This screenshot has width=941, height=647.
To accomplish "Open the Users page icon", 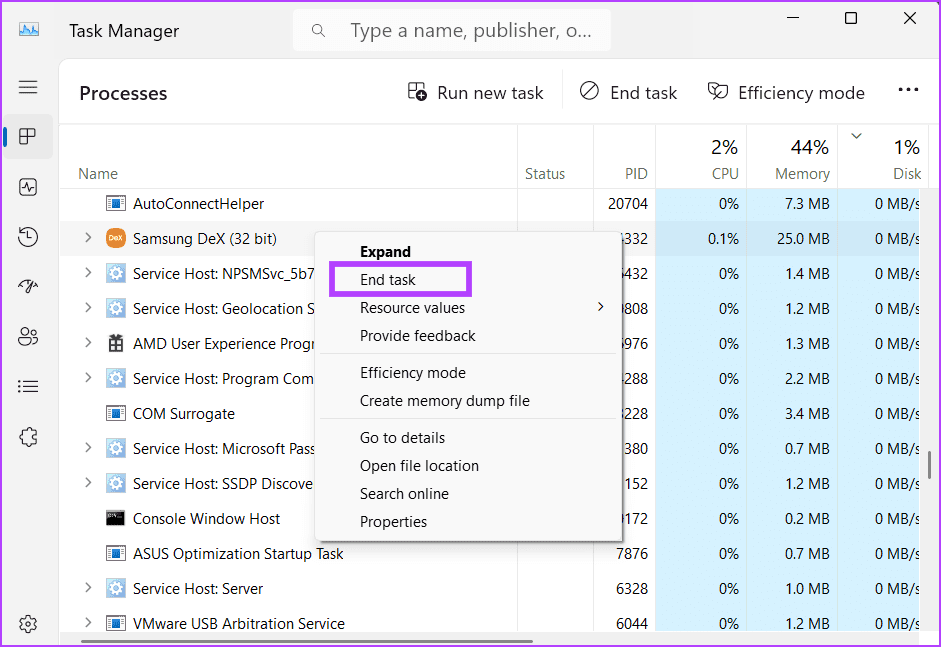I will pyautogui.click(x=28, y=337).
